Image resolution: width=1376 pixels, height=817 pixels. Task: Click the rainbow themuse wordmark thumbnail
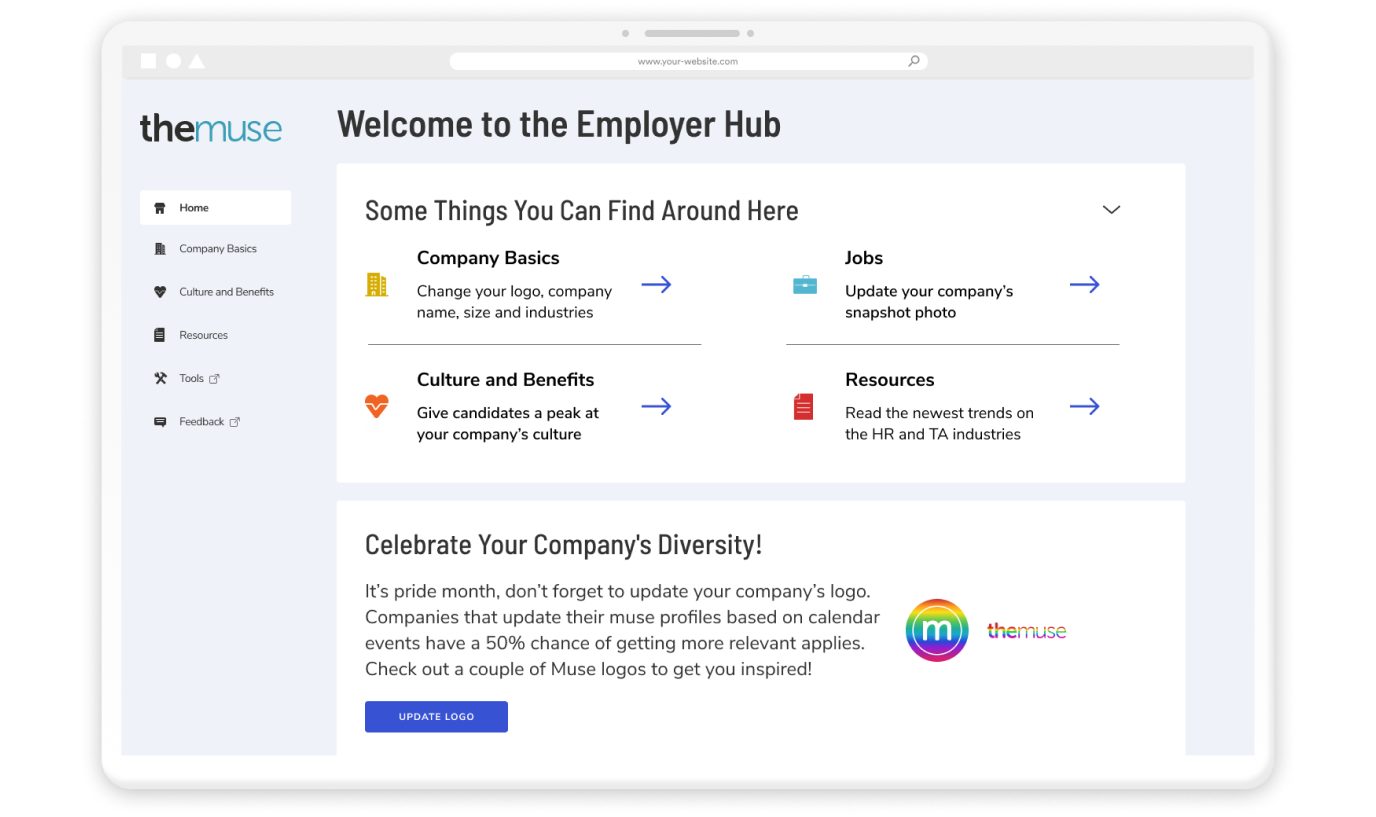[1026, 631]
